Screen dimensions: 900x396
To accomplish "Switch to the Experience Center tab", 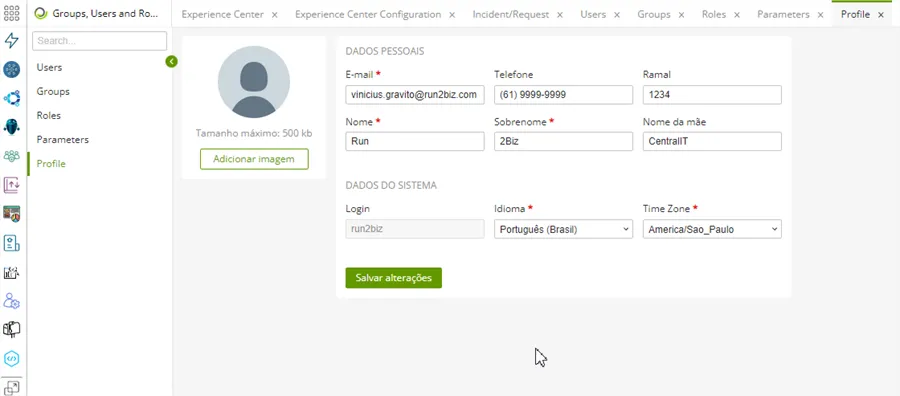I will click(x=223, y=14).
